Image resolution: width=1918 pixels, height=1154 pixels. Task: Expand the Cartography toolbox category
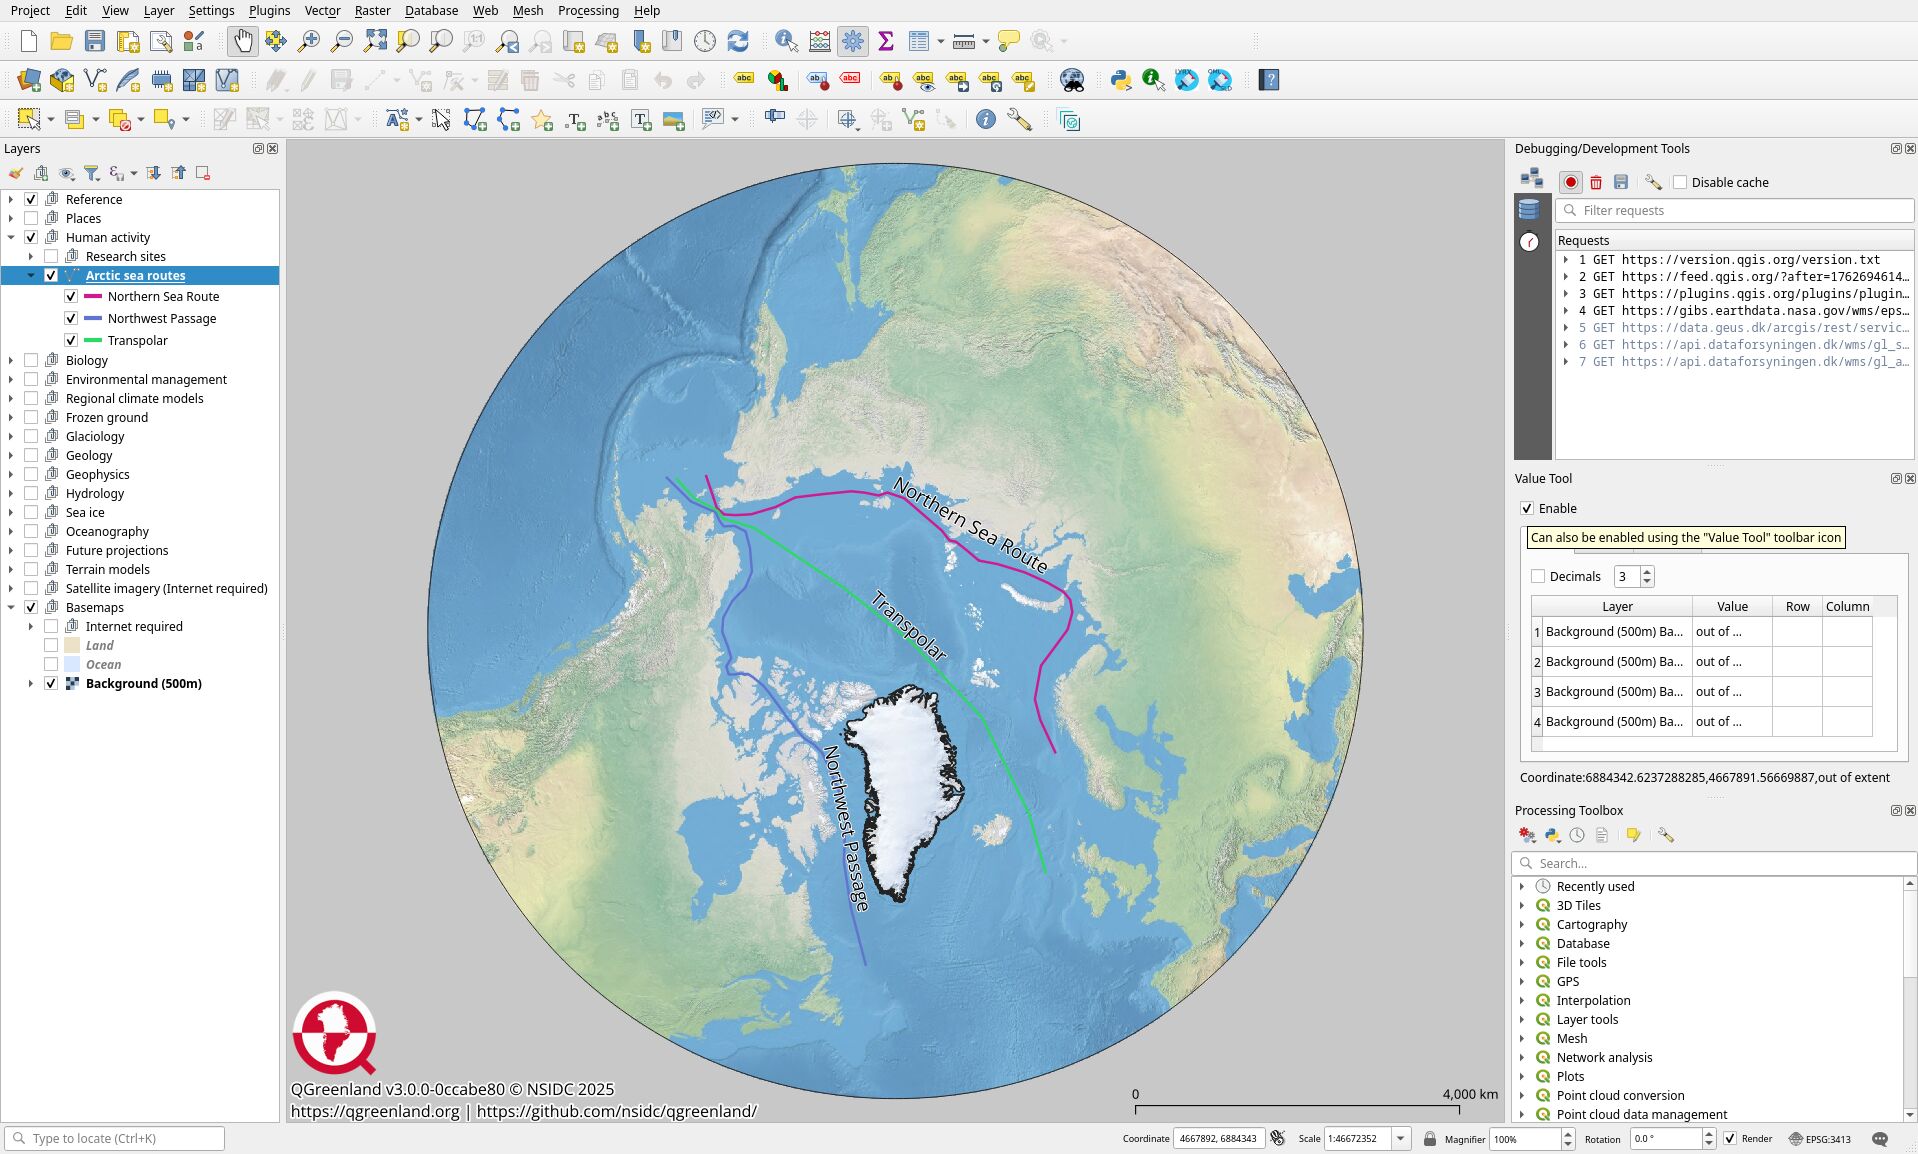point(1522,924)
